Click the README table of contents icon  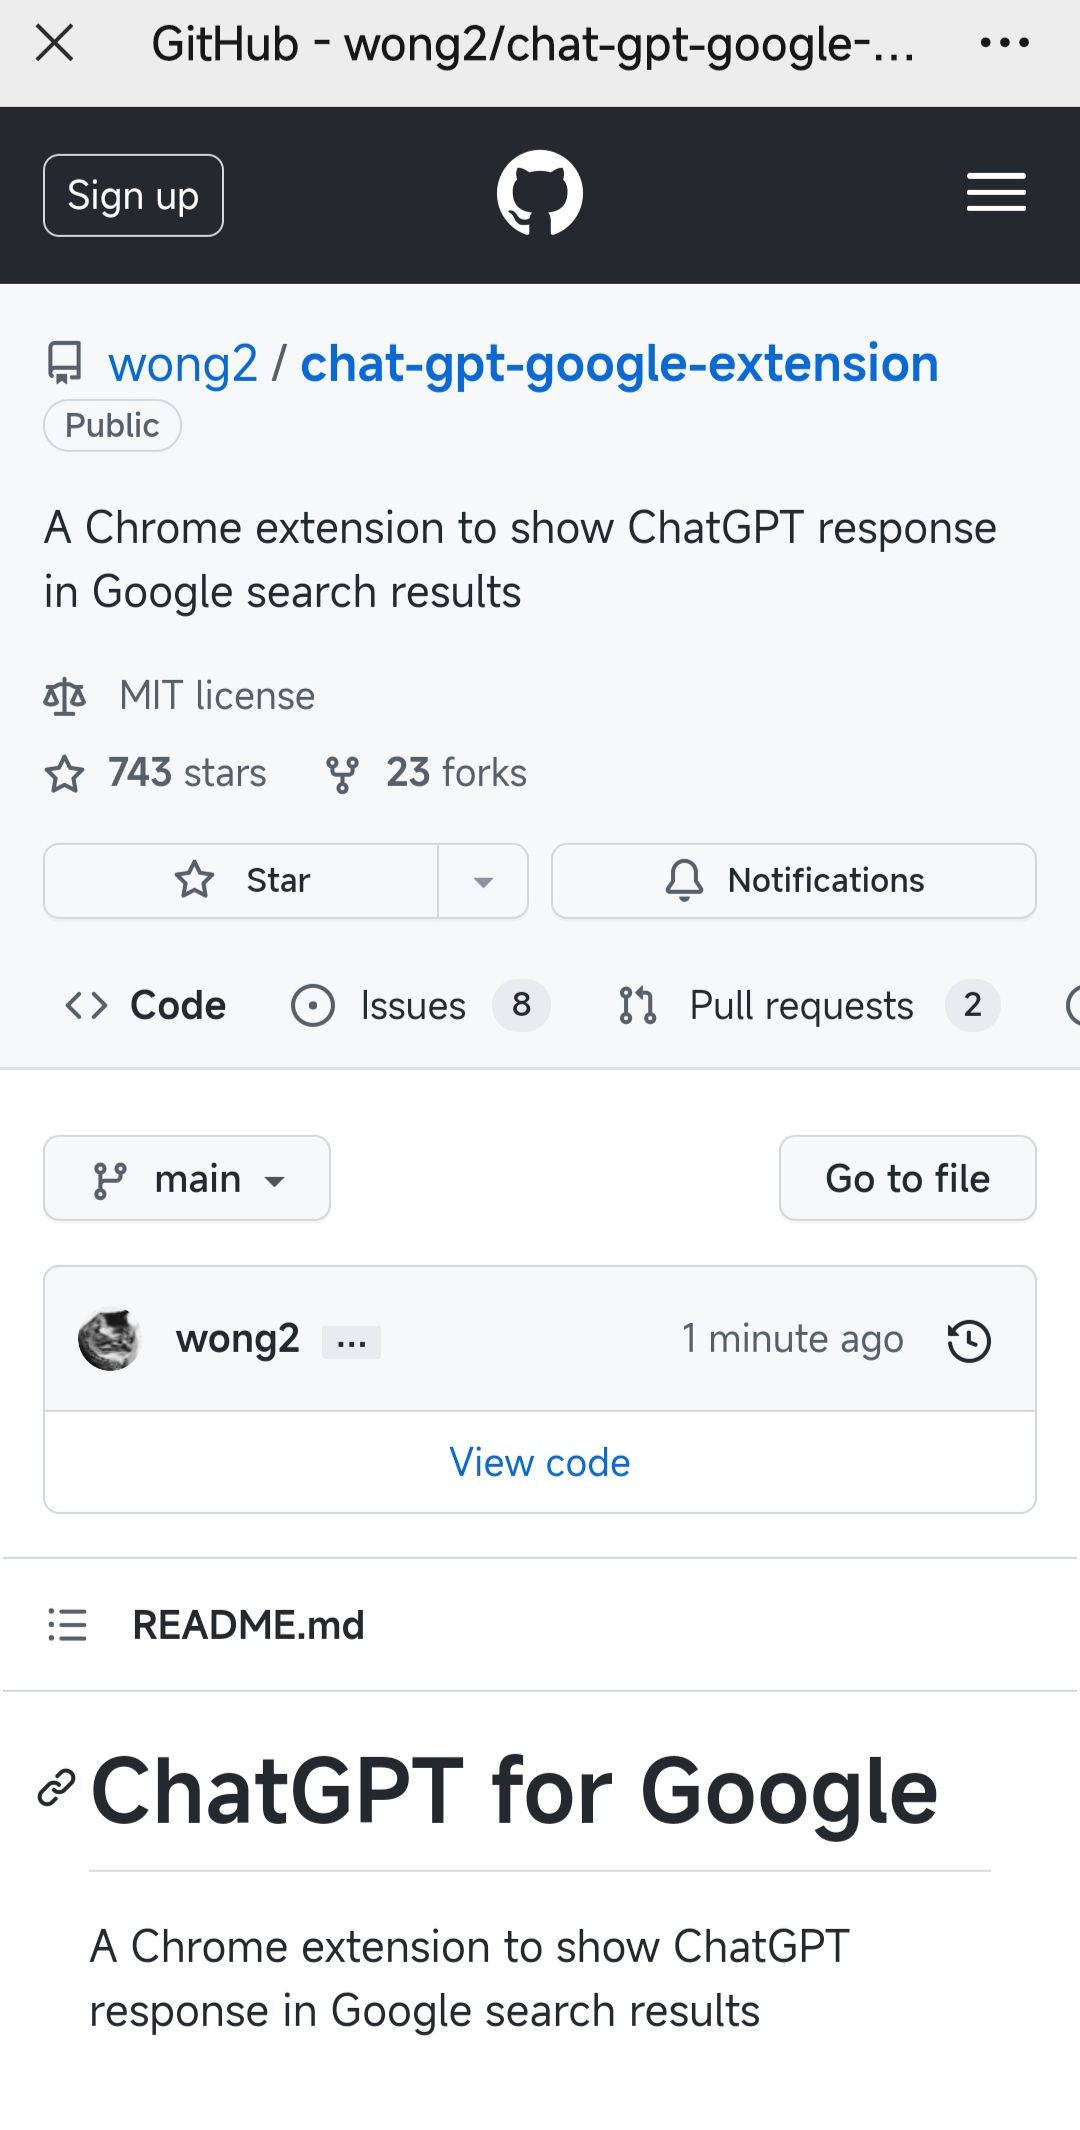tap(67, 1625)
